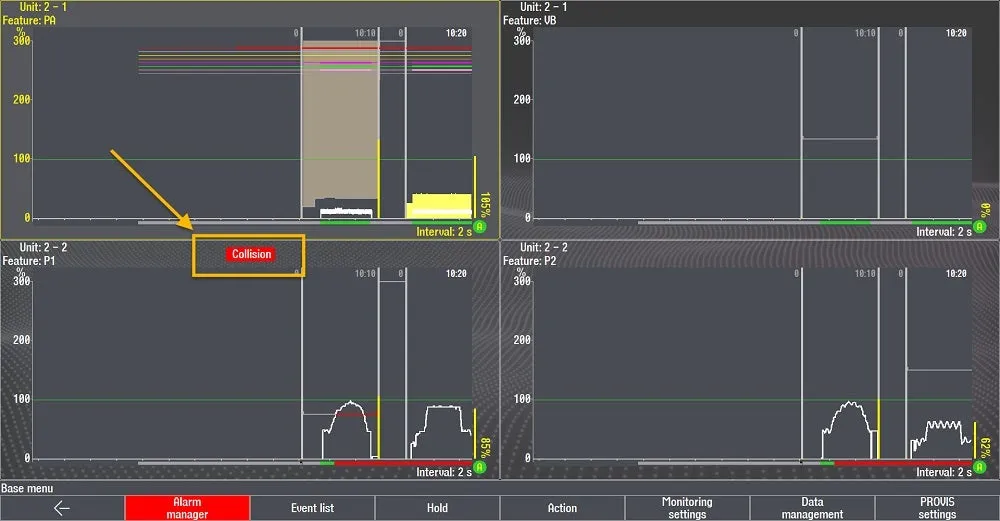The height and width of the screenshot is (521, 1000).
Task: Click the 85% value in P1 panel
Action: coord(485,448)
